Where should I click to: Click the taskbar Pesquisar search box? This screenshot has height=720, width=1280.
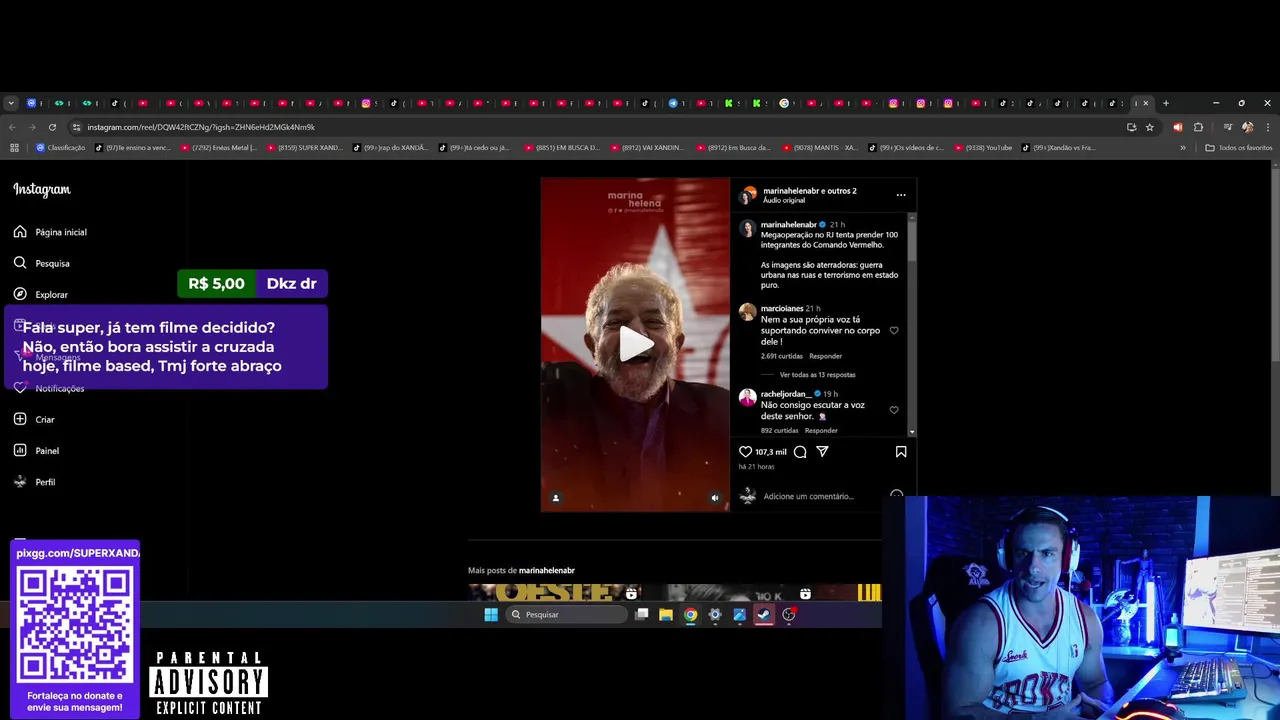(566, 614)
